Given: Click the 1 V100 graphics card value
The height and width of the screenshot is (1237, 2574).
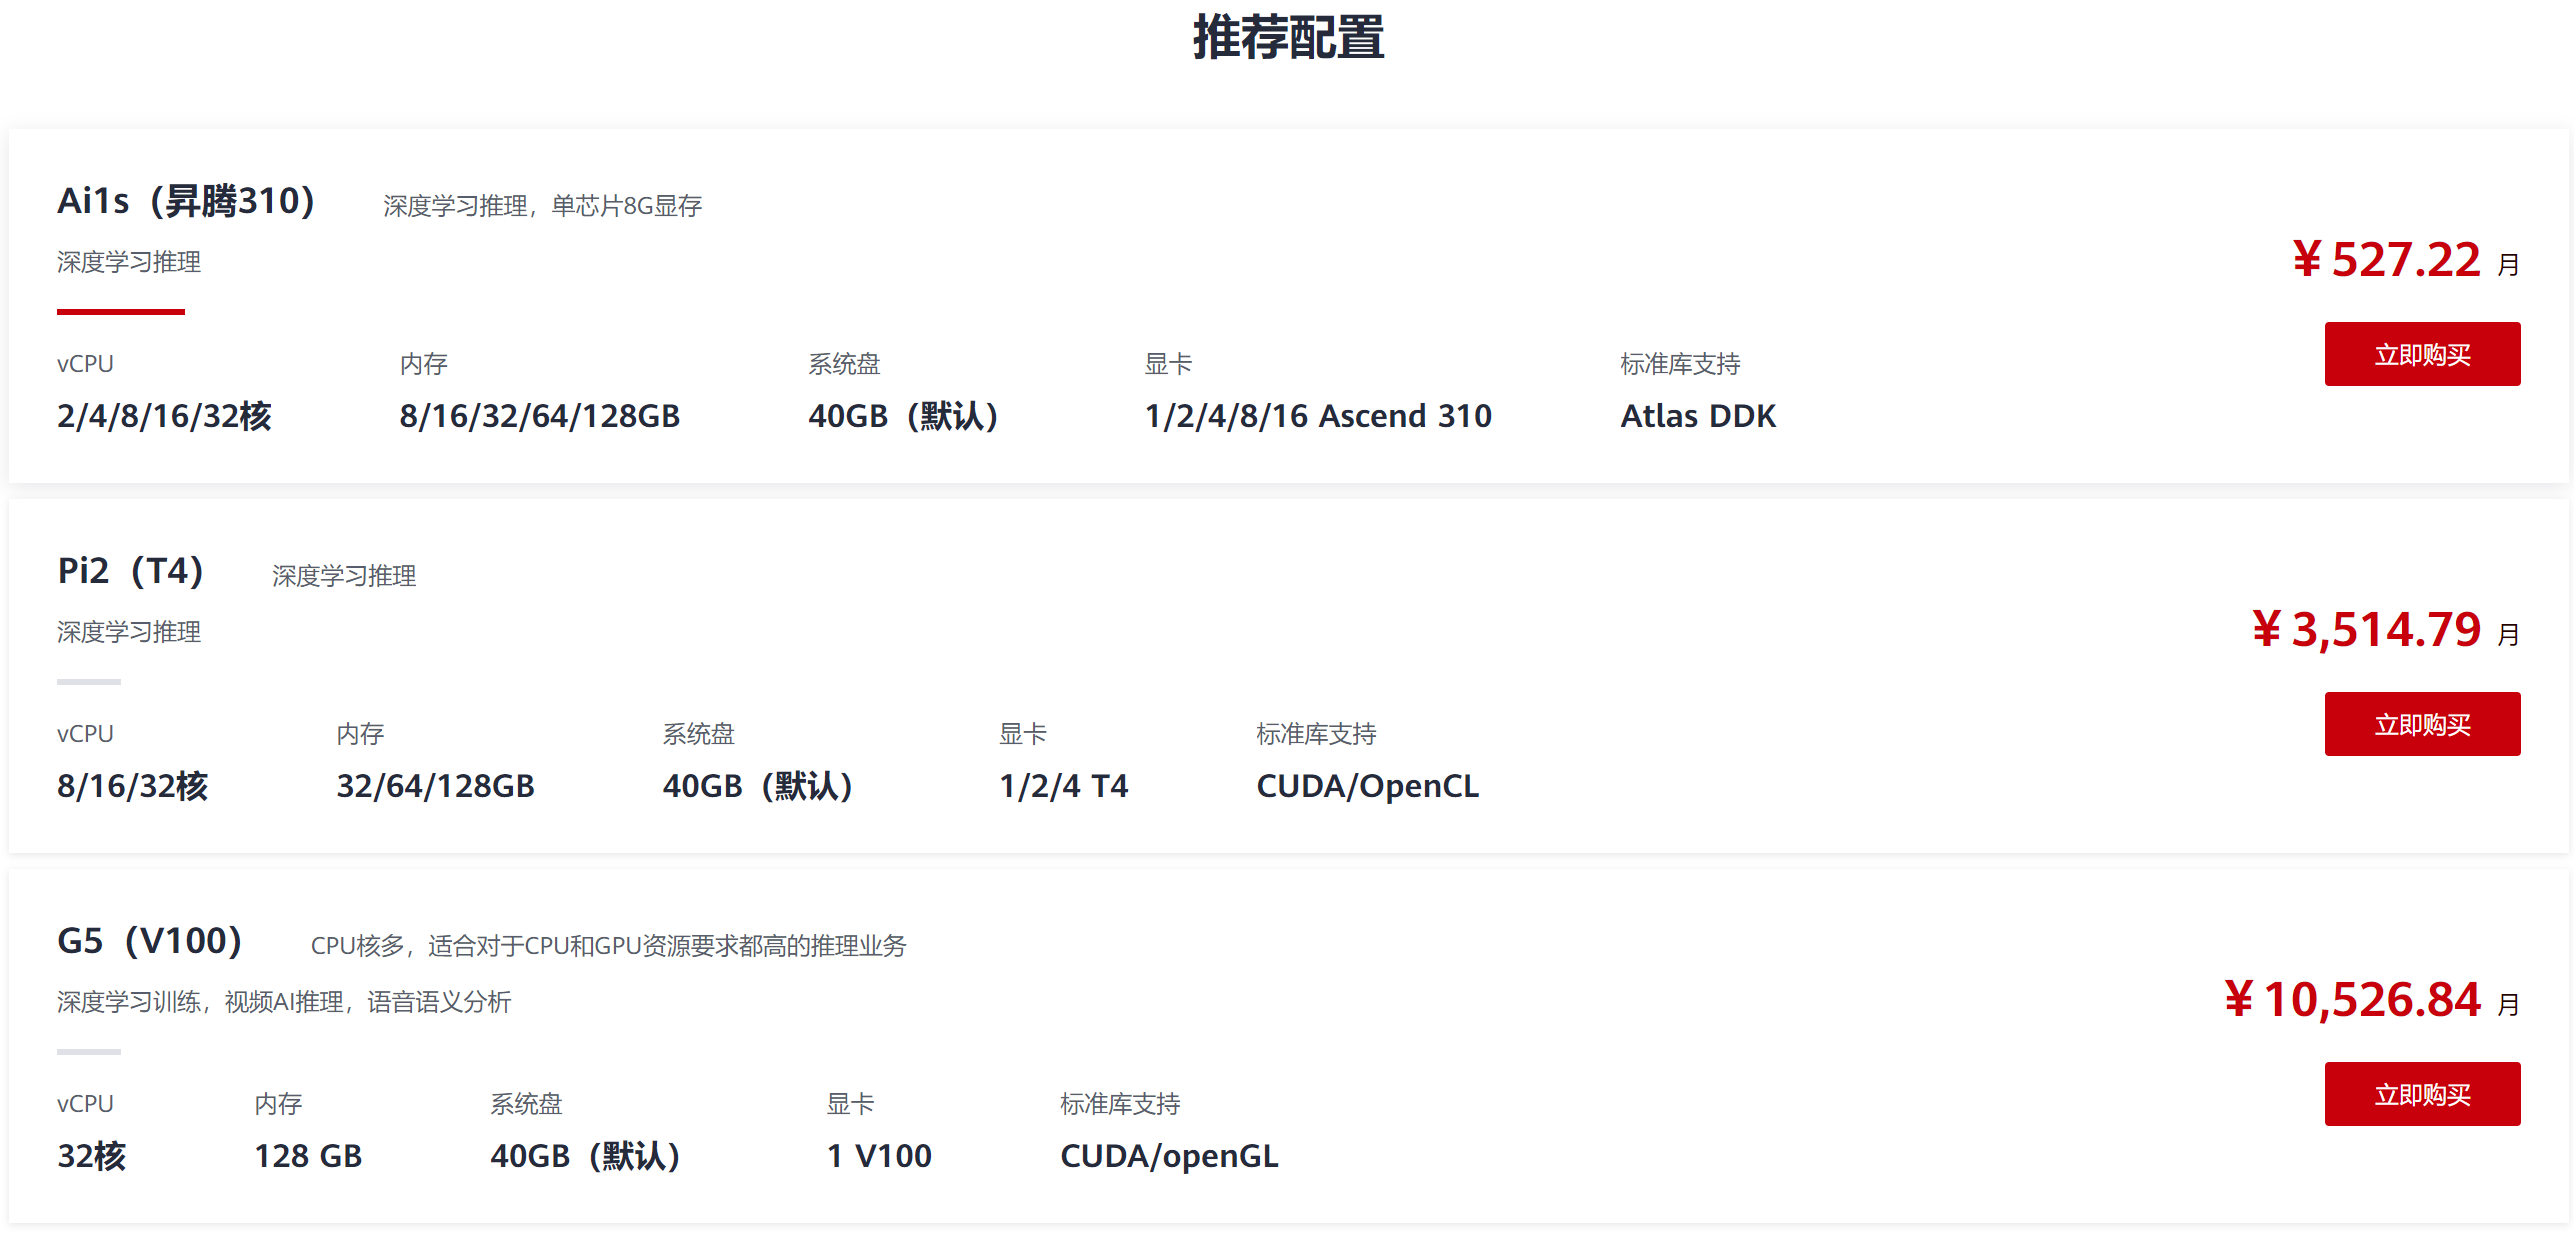Looking at the screenshot, I should click(x=878, y=1156).
